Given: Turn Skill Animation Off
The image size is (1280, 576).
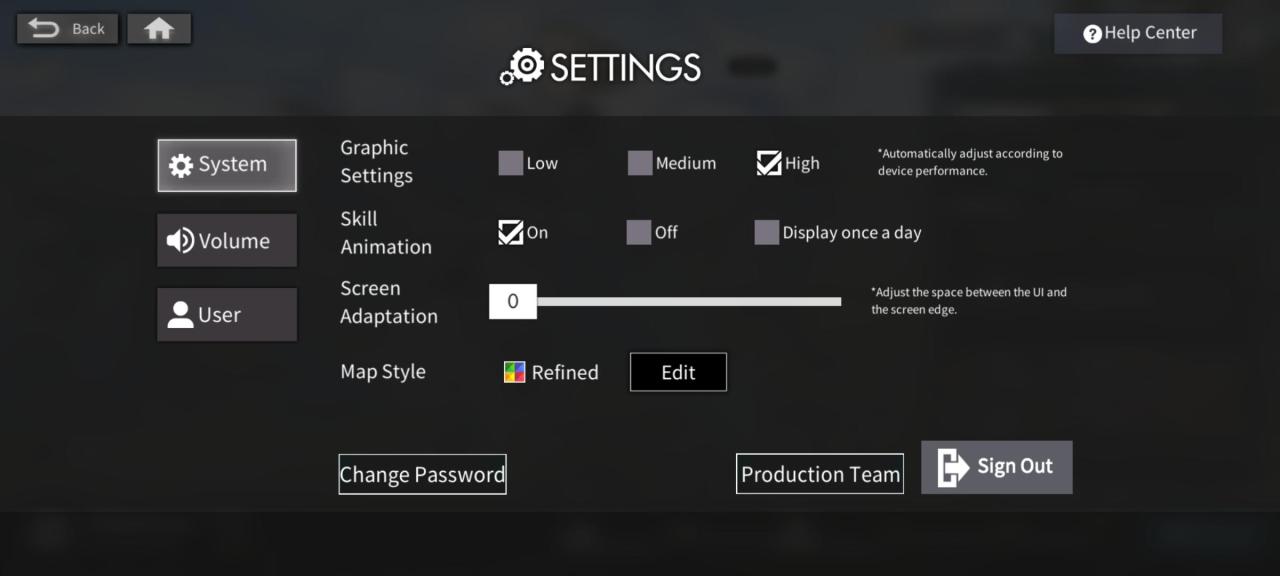Looking at the screenshot, I should 639,233.
